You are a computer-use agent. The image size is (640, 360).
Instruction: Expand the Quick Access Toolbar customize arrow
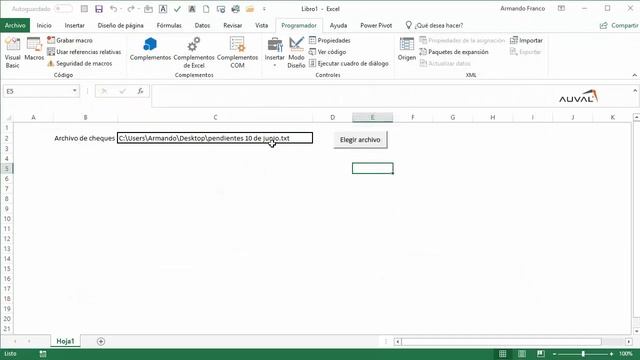(264, 9)
